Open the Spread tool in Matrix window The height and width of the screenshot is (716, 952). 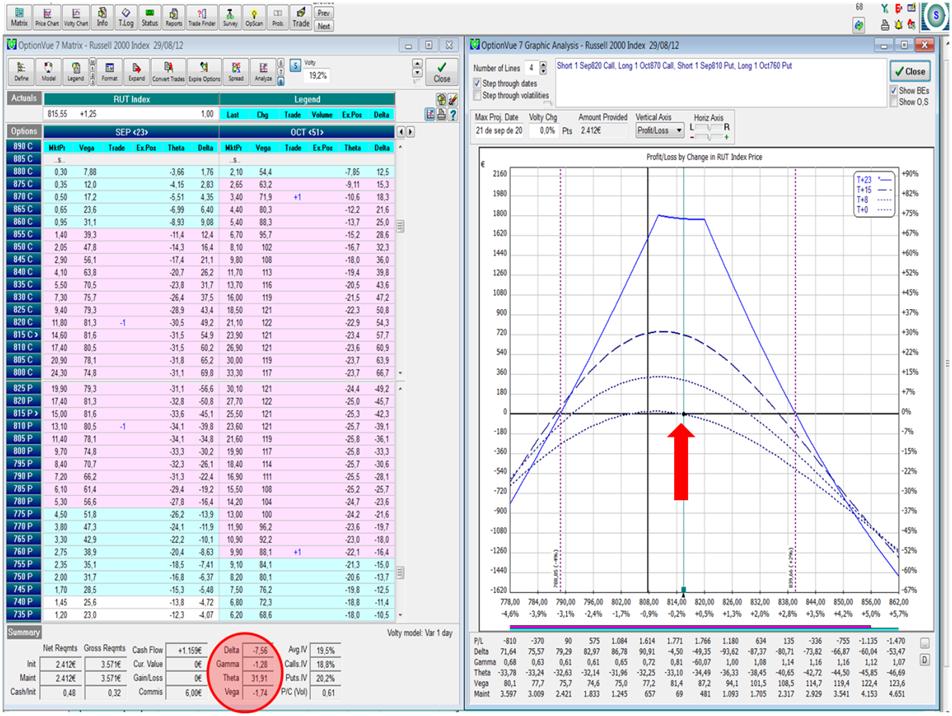coord(236,71)
